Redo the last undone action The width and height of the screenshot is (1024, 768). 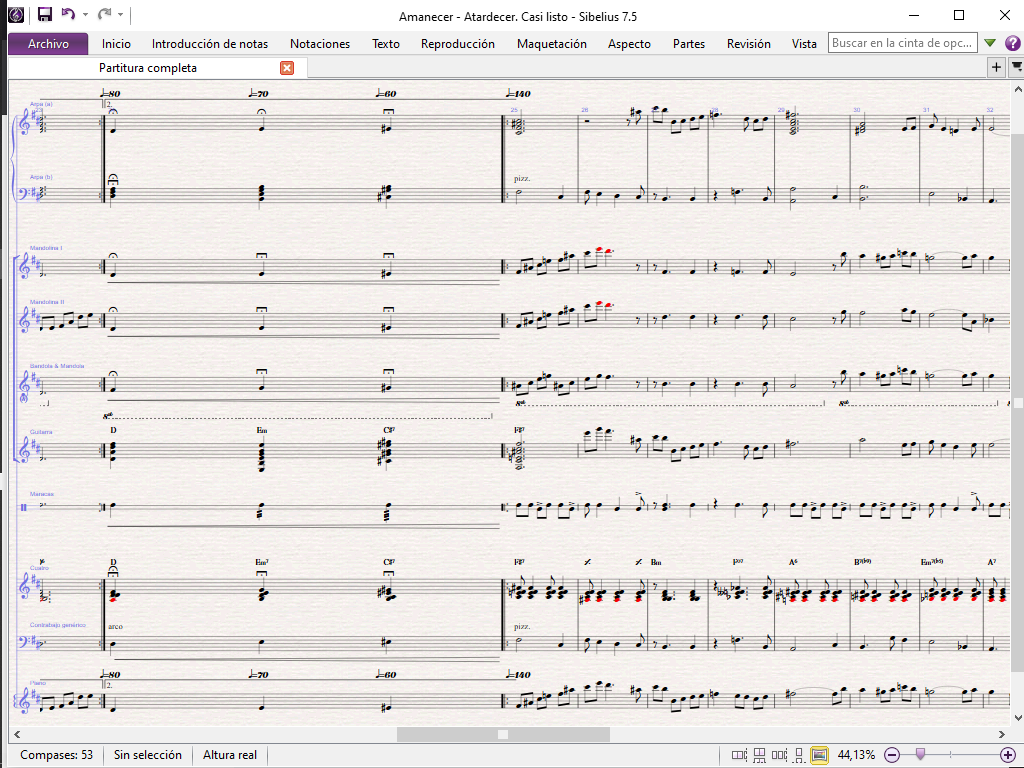(104, 14)
